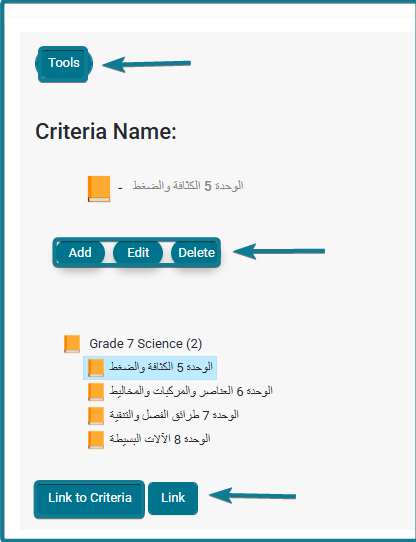The height and width of the screenshot is (542, 416).
Task: Click the Grade 7 Science book icon
Action: pos(72,344)
